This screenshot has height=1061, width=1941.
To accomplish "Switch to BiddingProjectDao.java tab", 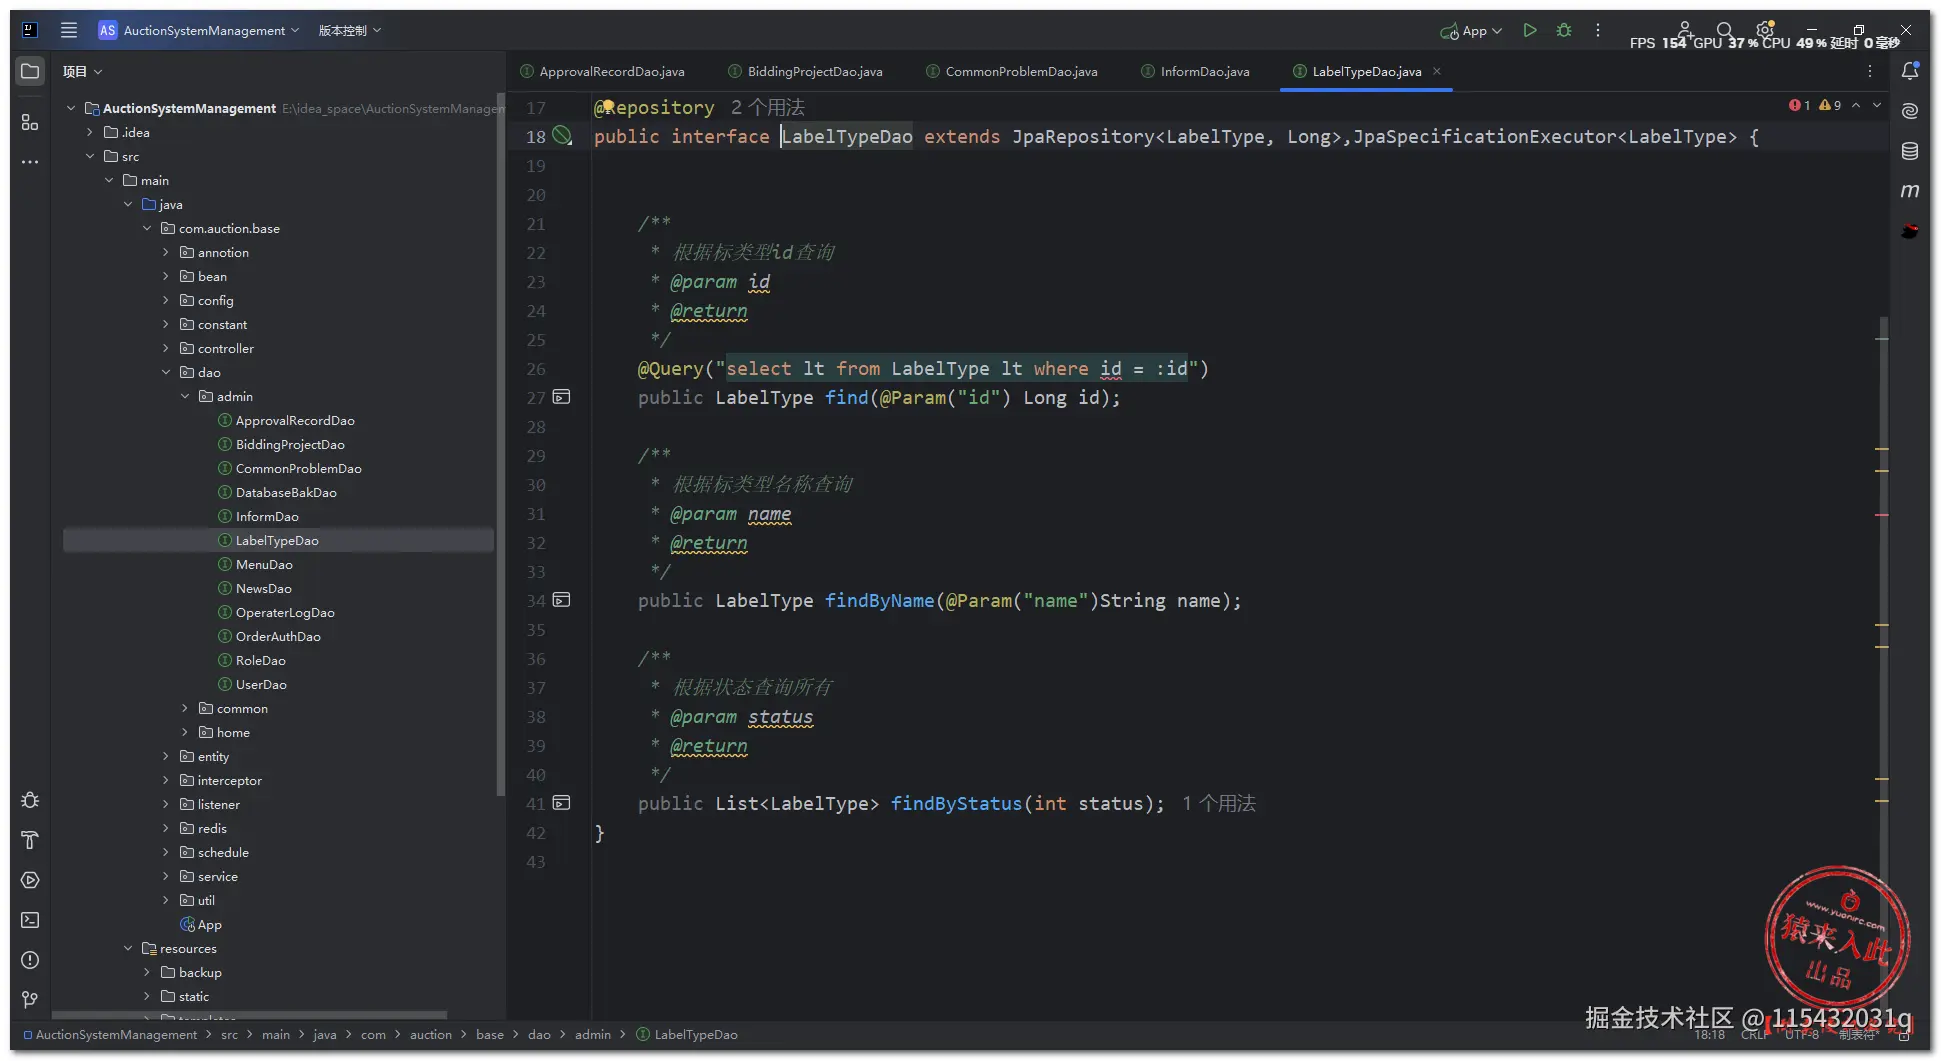I will pos(806,71).
